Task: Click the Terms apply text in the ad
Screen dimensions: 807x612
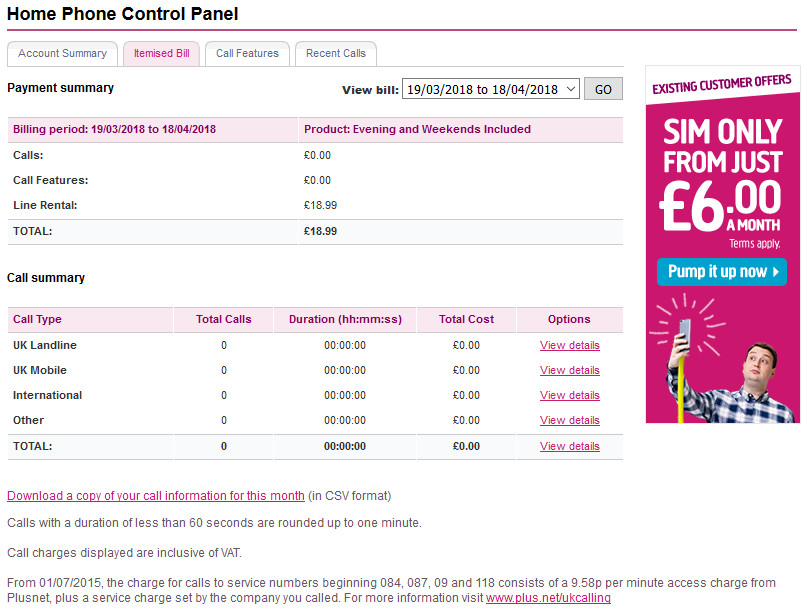Action: (754, 243)
